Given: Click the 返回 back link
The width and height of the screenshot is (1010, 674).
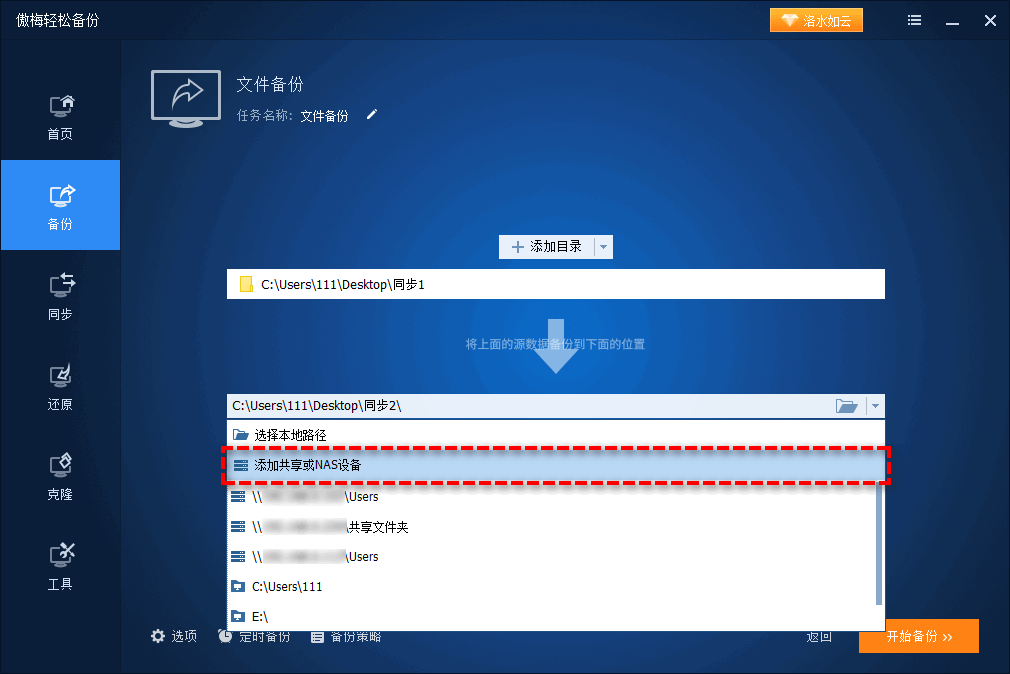Looking at the screenshot, I should pyautogui.click(x=819, y=637).
